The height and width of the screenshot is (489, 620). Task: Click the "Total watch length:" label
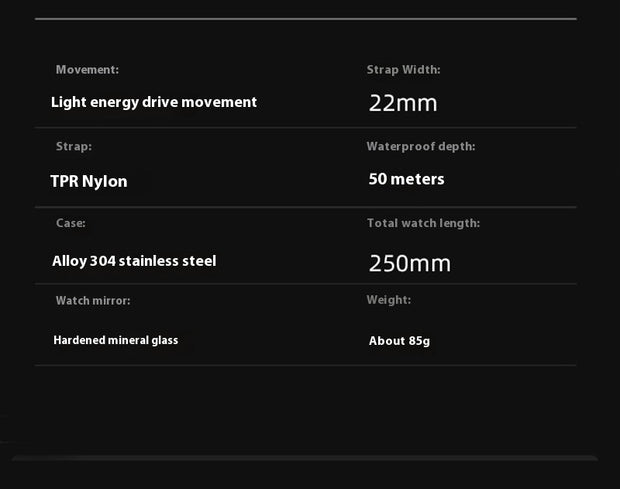[x=423, y=223]
